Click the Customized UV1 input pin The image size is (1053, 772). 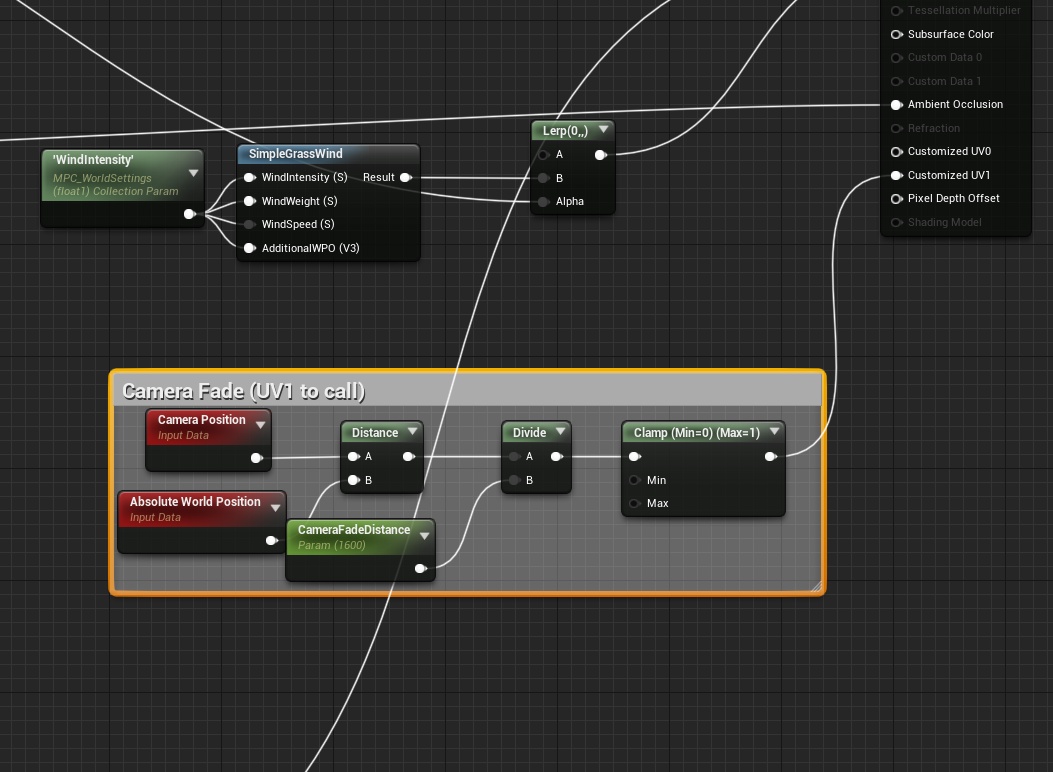click(x=897, y=175)
